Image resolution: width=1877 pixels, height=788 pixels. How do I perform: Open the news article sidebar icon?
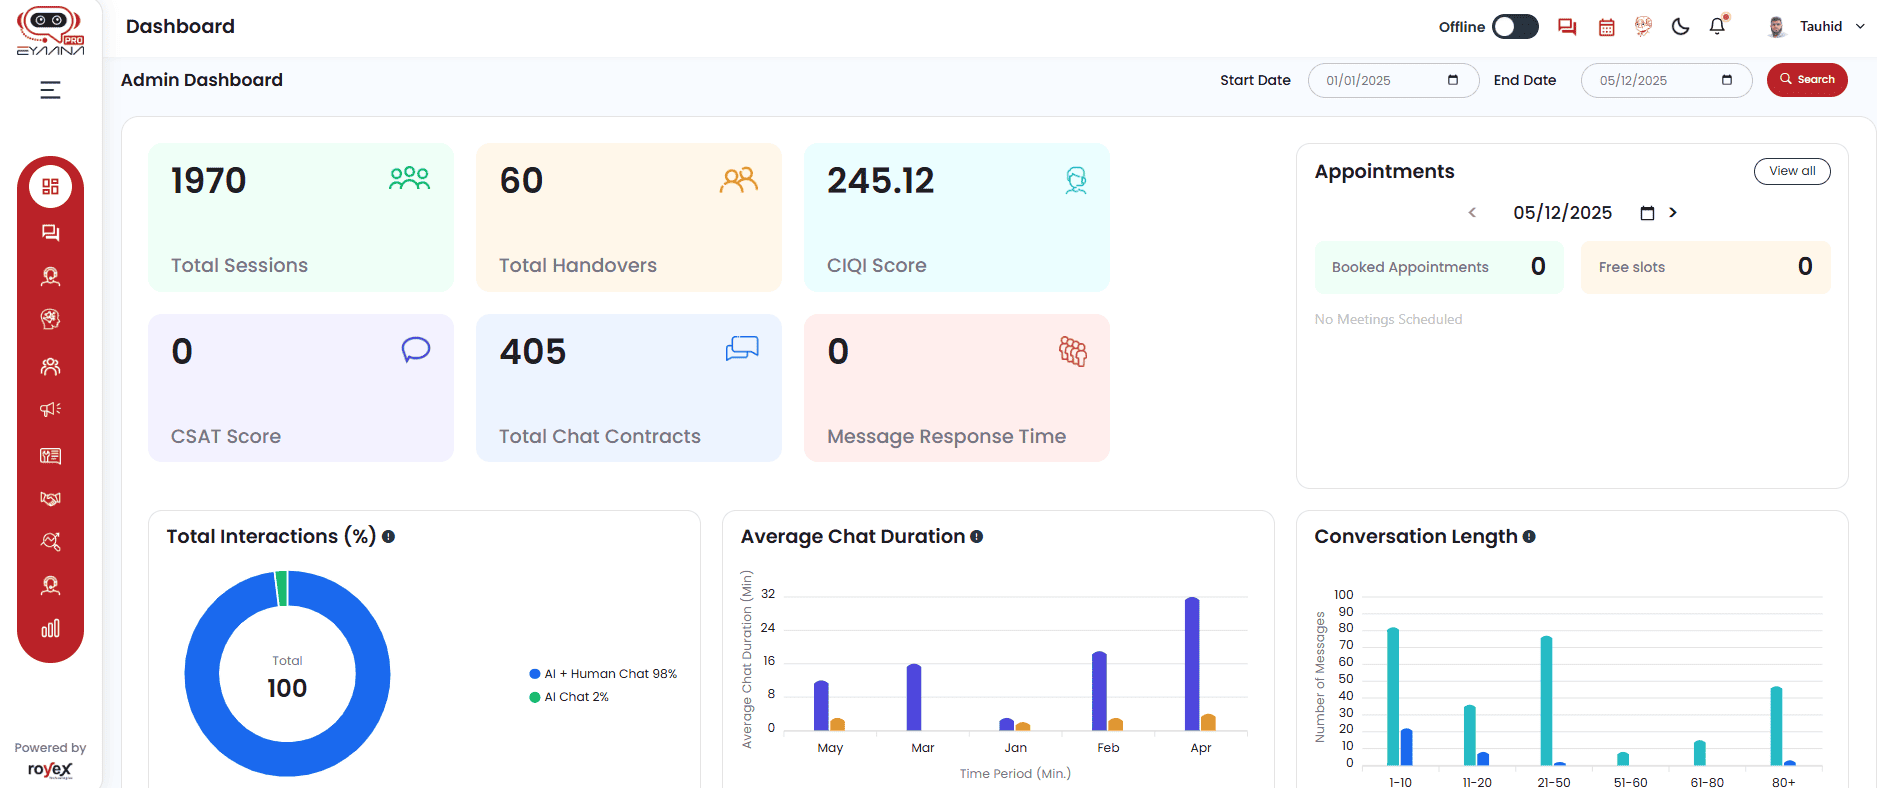pos(50,456)
